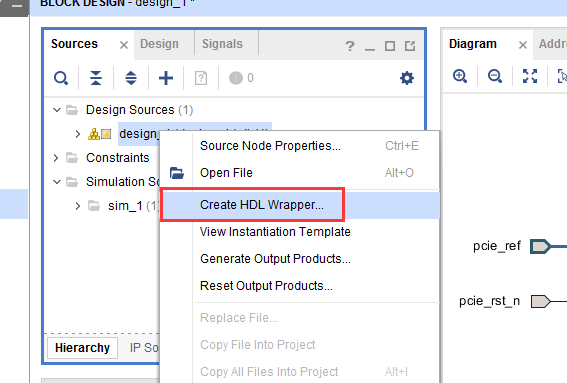Click Copy All Files Into Project entry
The image size is (567, 383).
(x=300, y=371)
